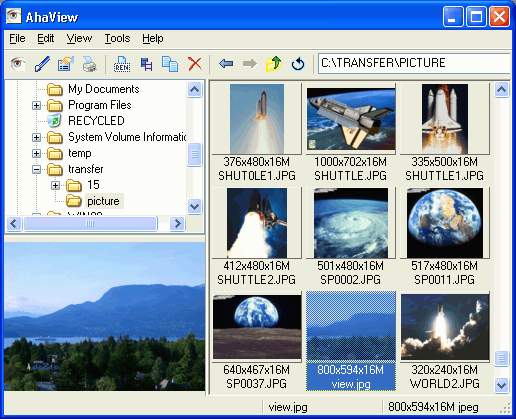Viewport: 516px width, 419px height.
Task: Select the SHUTTLE.JPG thumbnail
Action: tap(351, 133)
